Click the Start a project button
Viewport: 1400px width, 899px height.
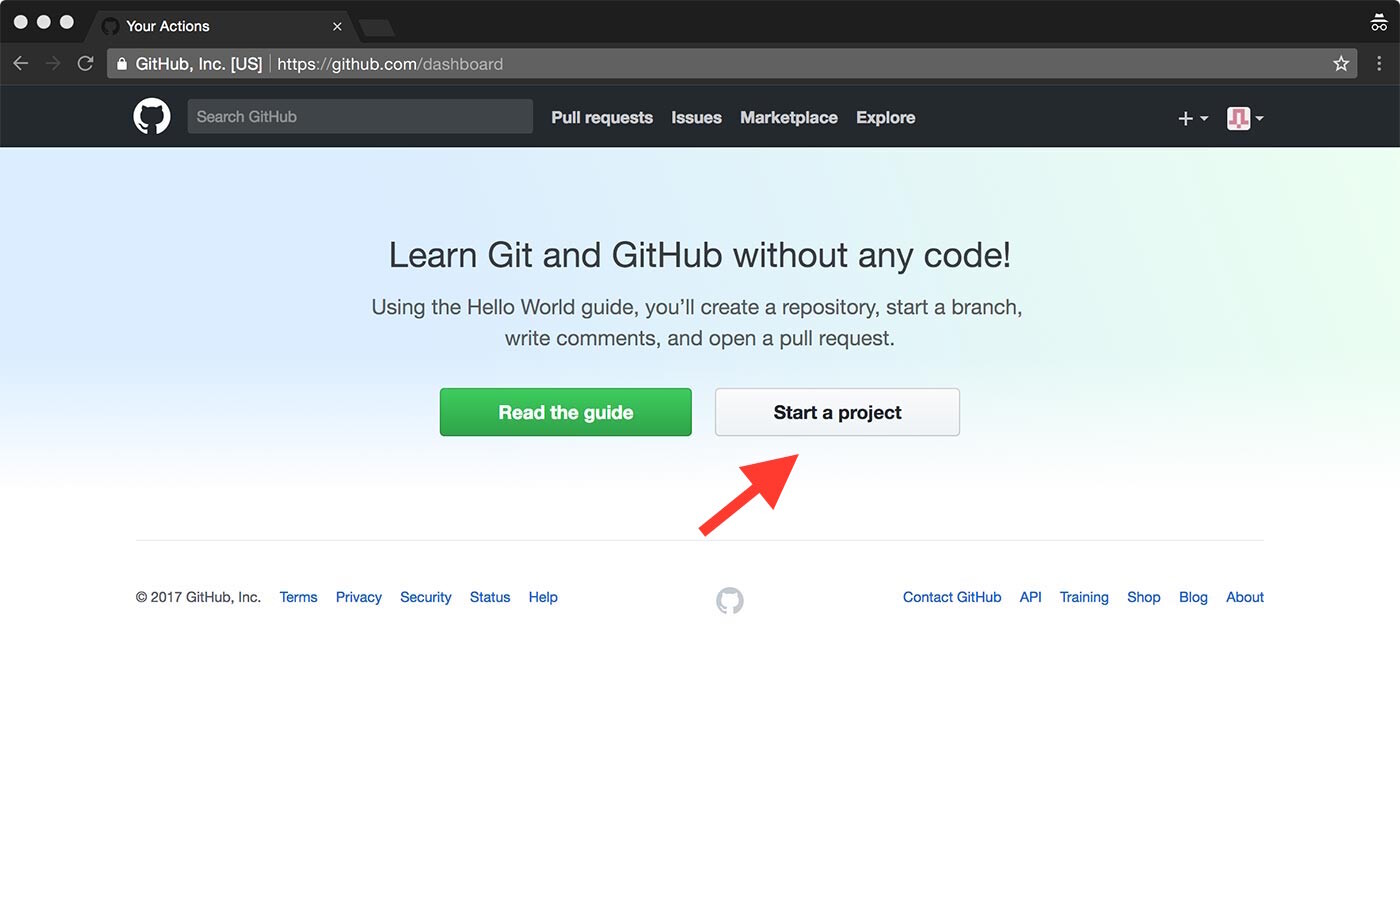(x=837, y=412)
